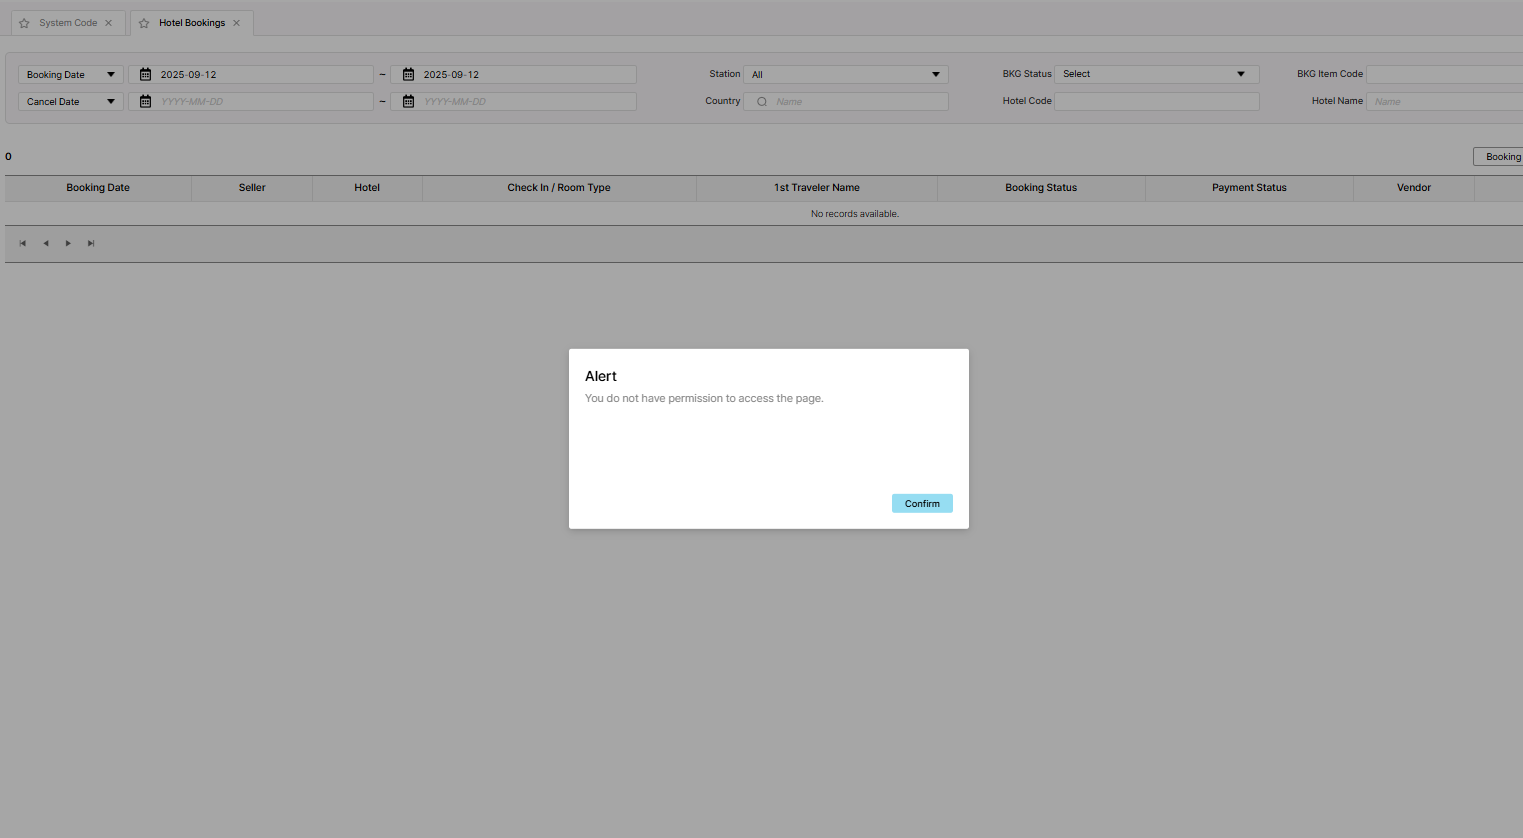1523x838 pixels.
Task: Go to first page of results
Action: tap(23, 244)
